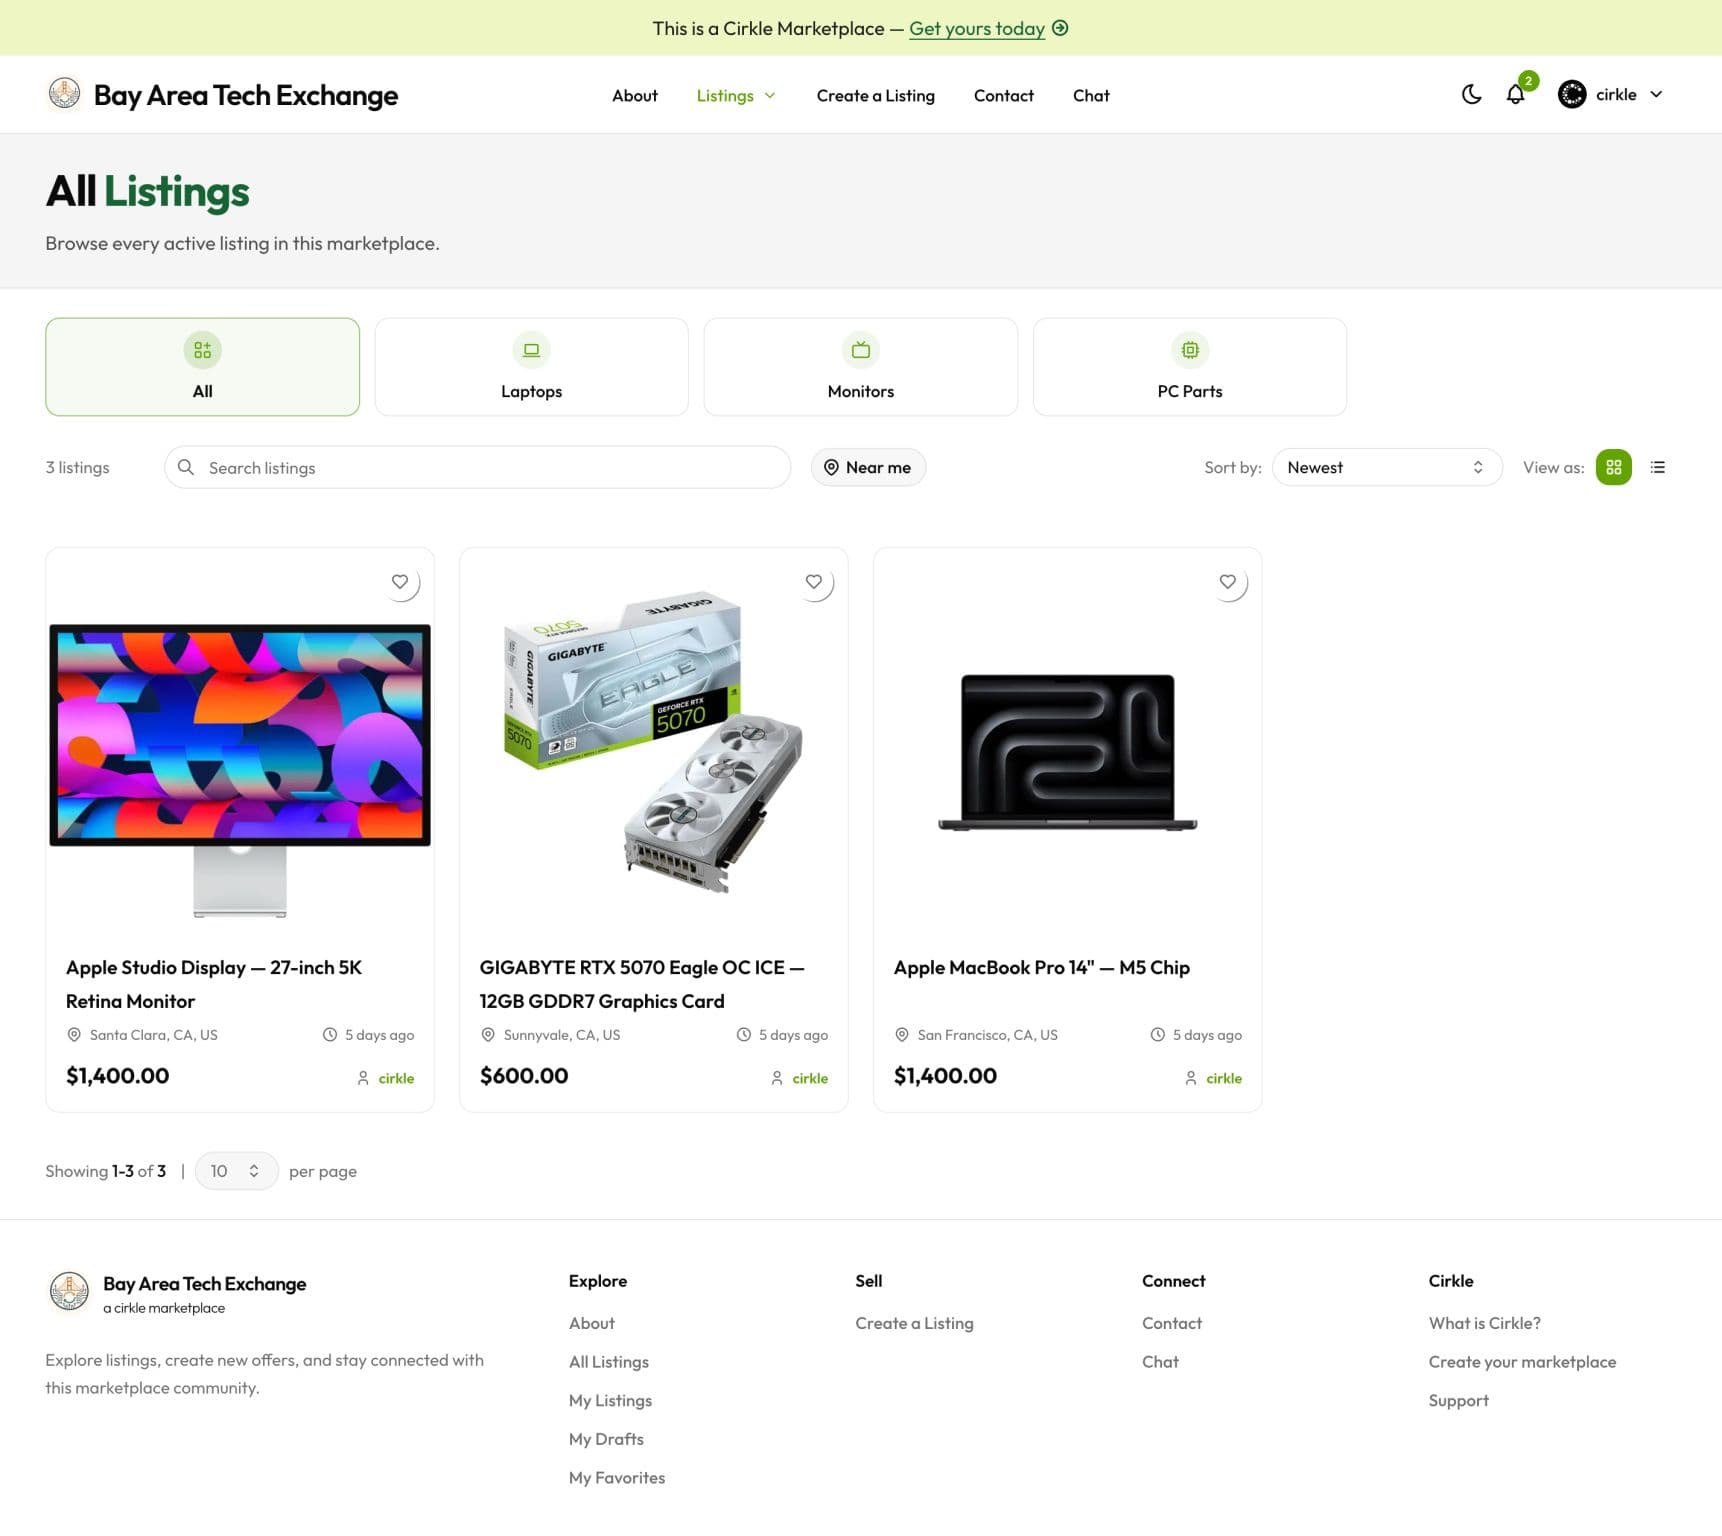Click the Santa Clara location pin icon

(x=74, y=1035)
